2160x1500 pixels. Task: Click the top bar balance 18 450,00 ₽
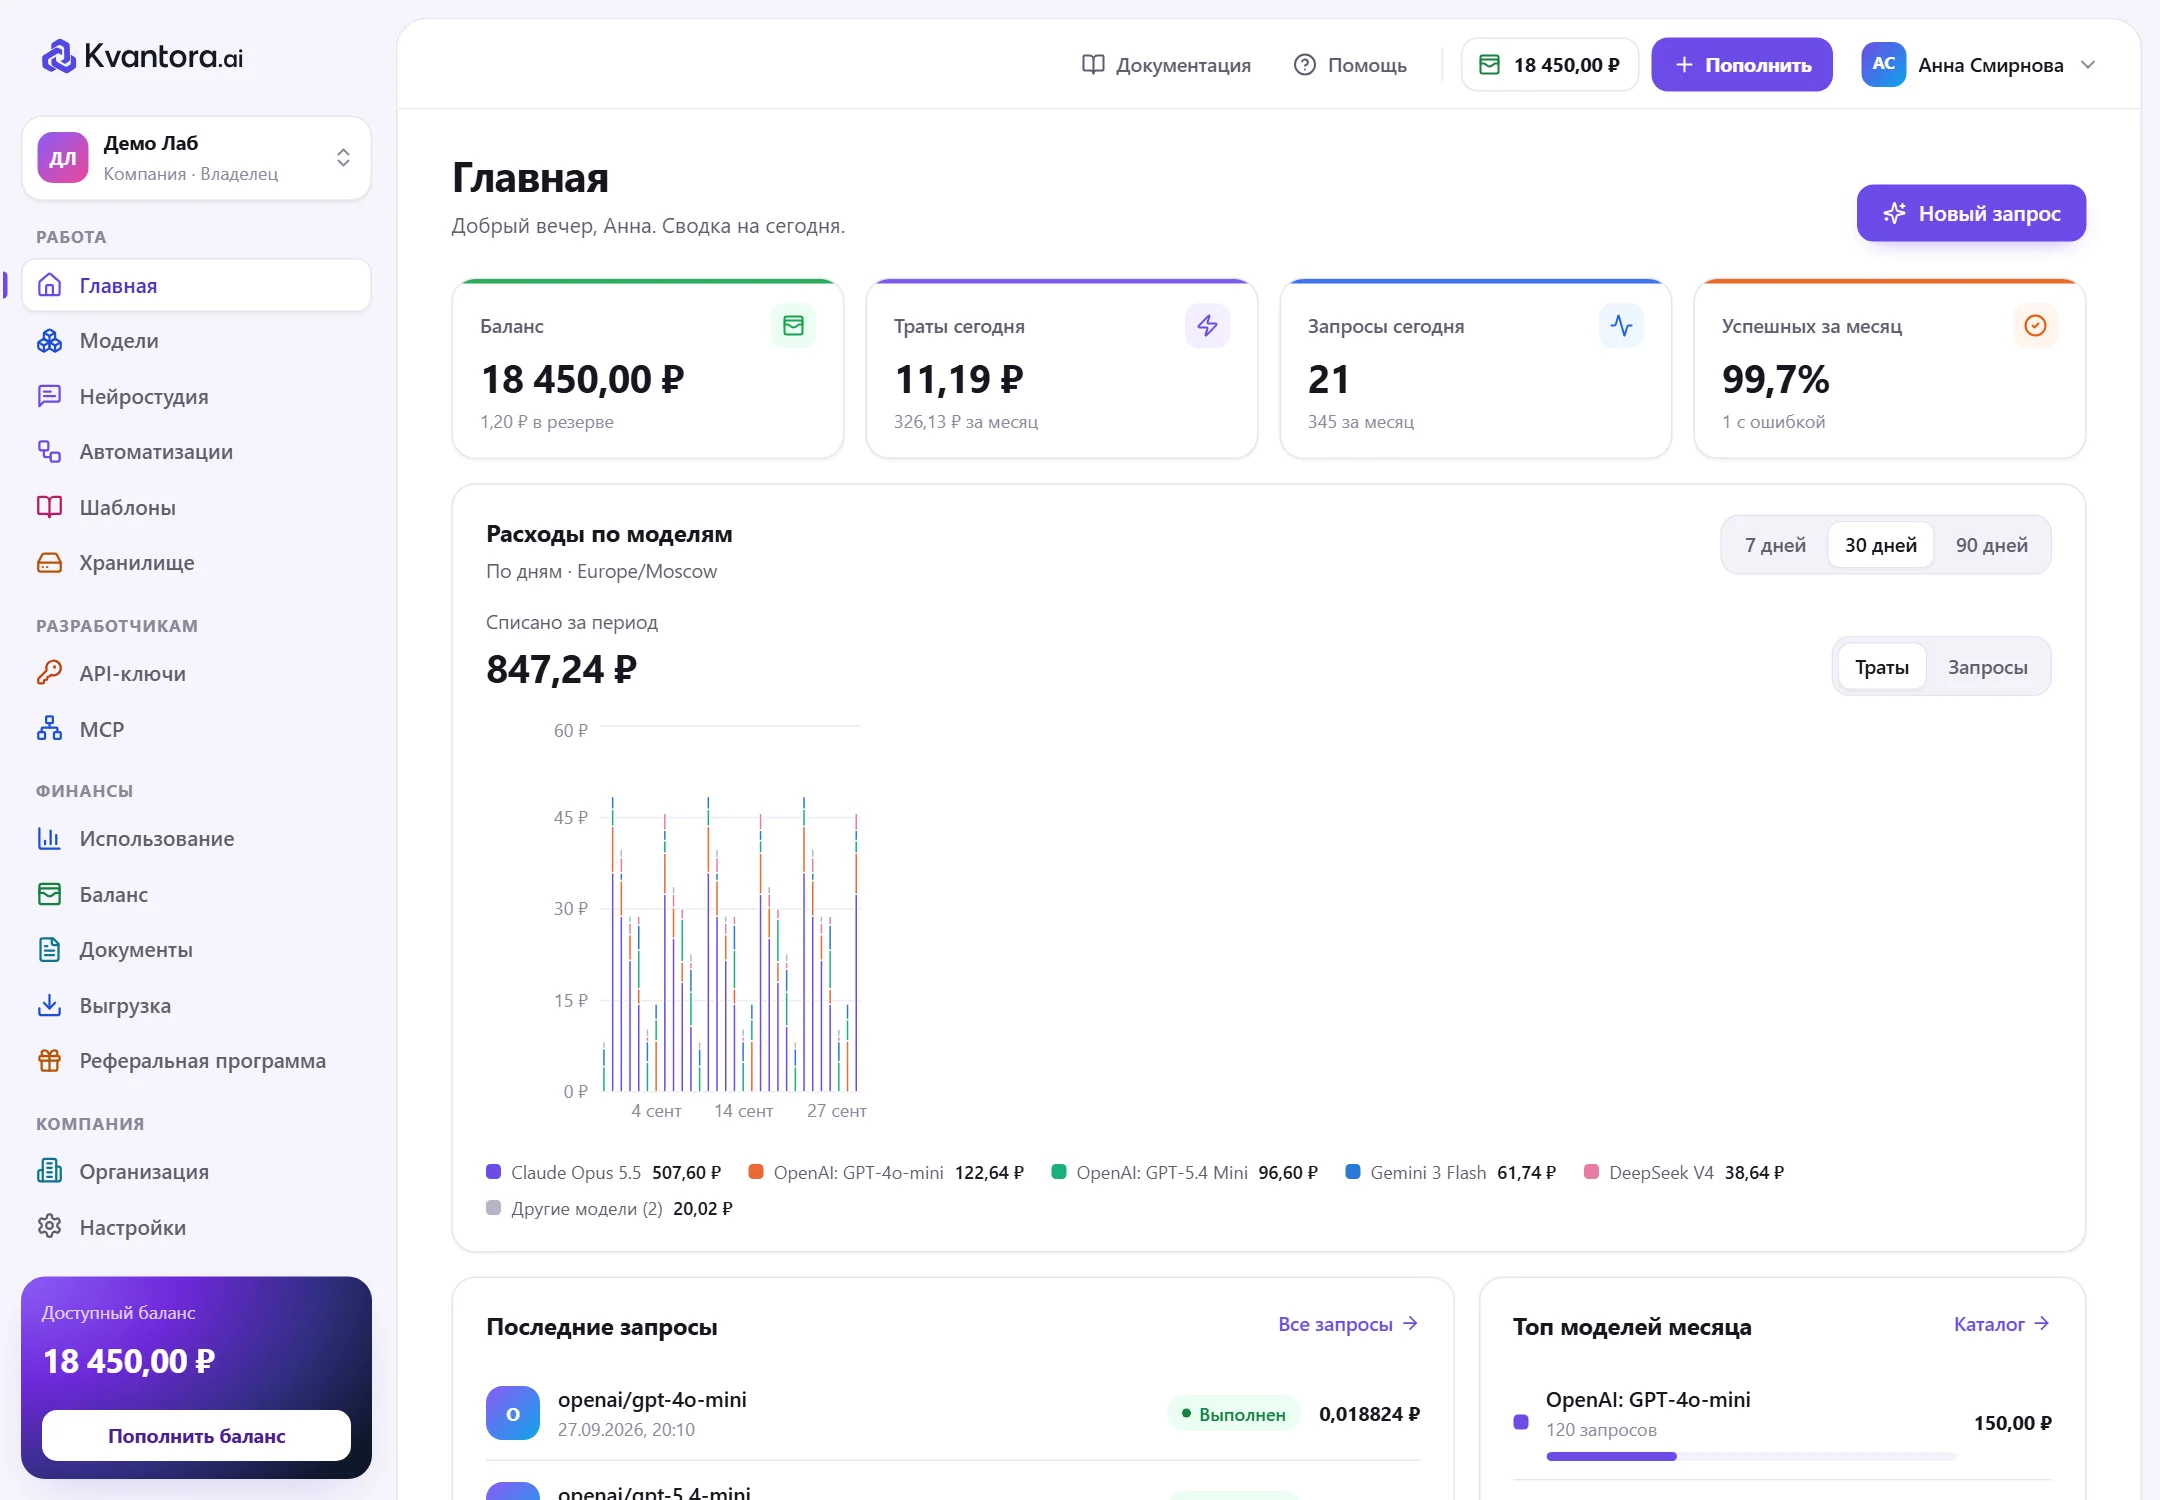pyautogui.click(x=1549, y=65)
